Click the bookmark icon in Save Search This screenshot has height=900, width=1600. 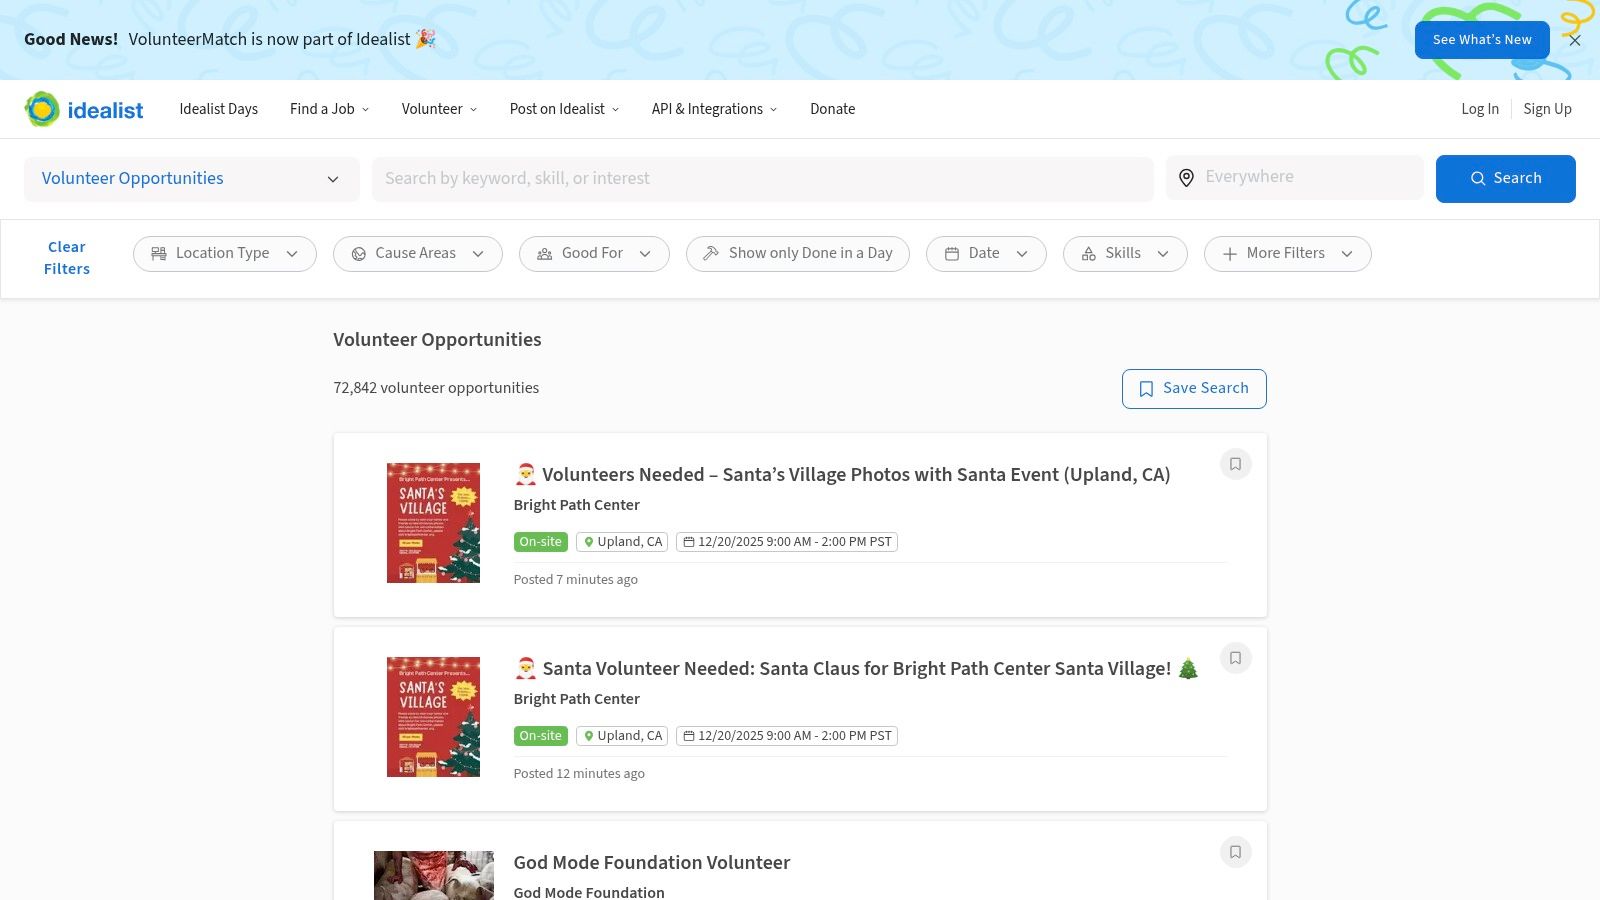pos(1146,389)
